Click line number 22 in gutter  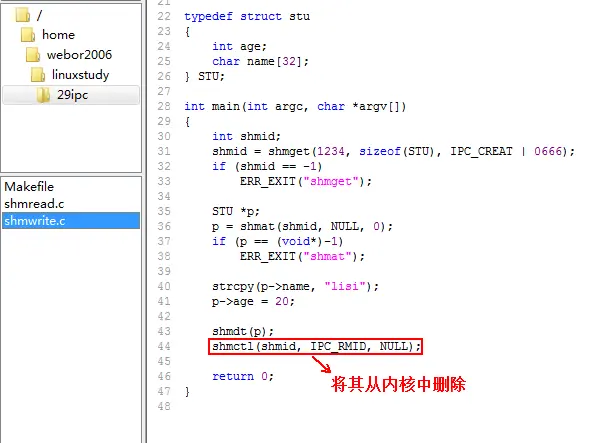coord(164,16)
